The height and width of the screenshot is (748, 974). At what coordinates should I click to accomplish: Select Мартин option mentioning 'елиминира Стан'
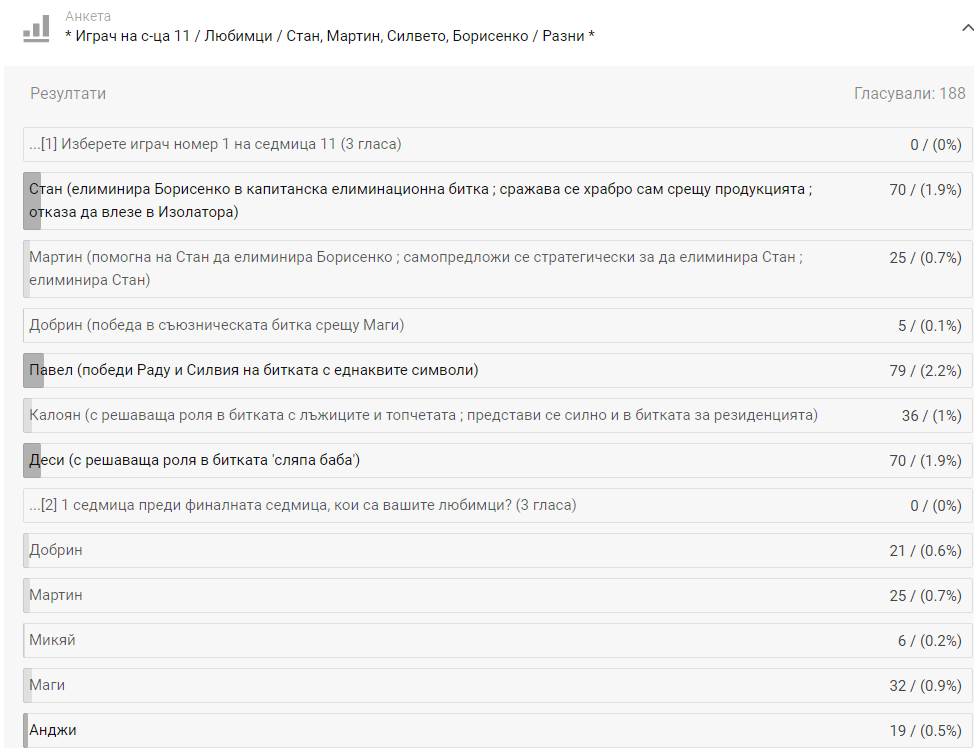point(416,269)
